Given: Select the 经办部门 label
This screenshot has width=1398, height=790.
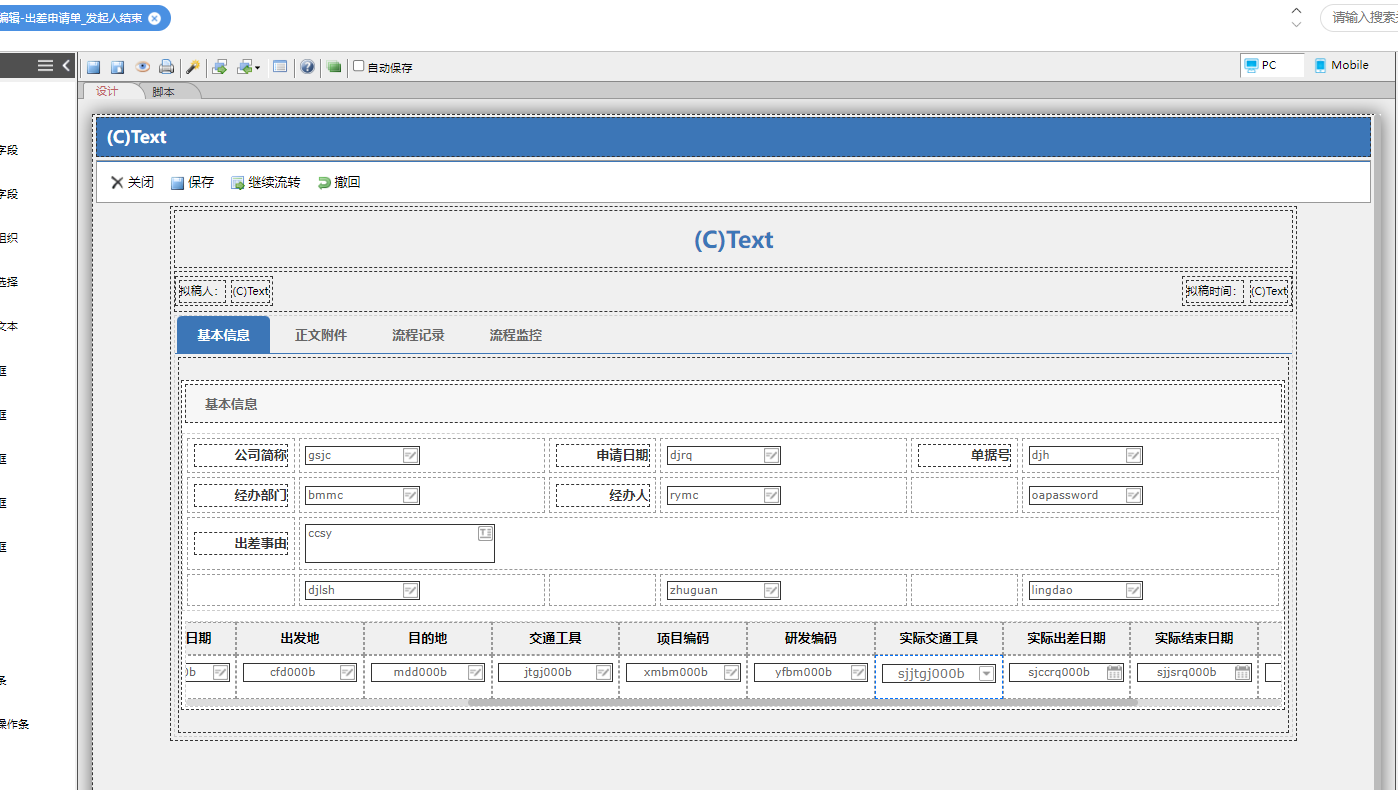Looking at the screenshot, I should point(241,495).
